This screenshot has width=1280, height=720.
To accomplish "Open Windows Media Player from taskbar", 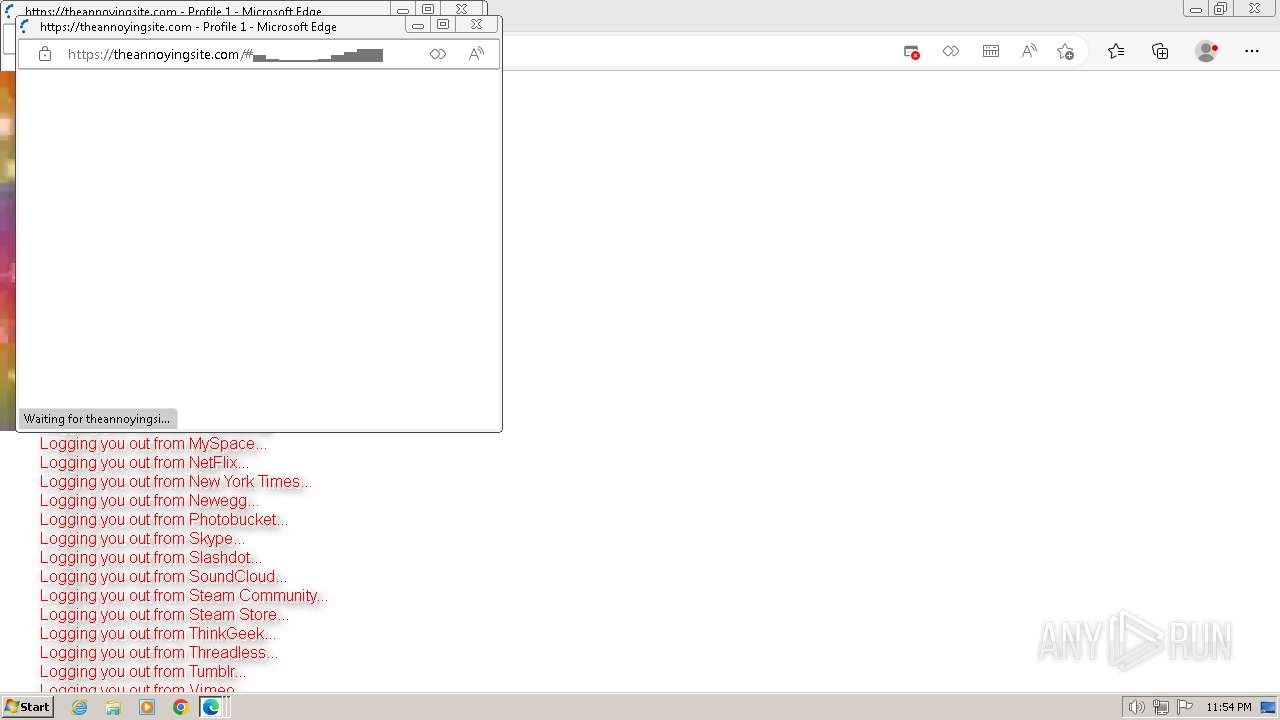I will point(147,707).
